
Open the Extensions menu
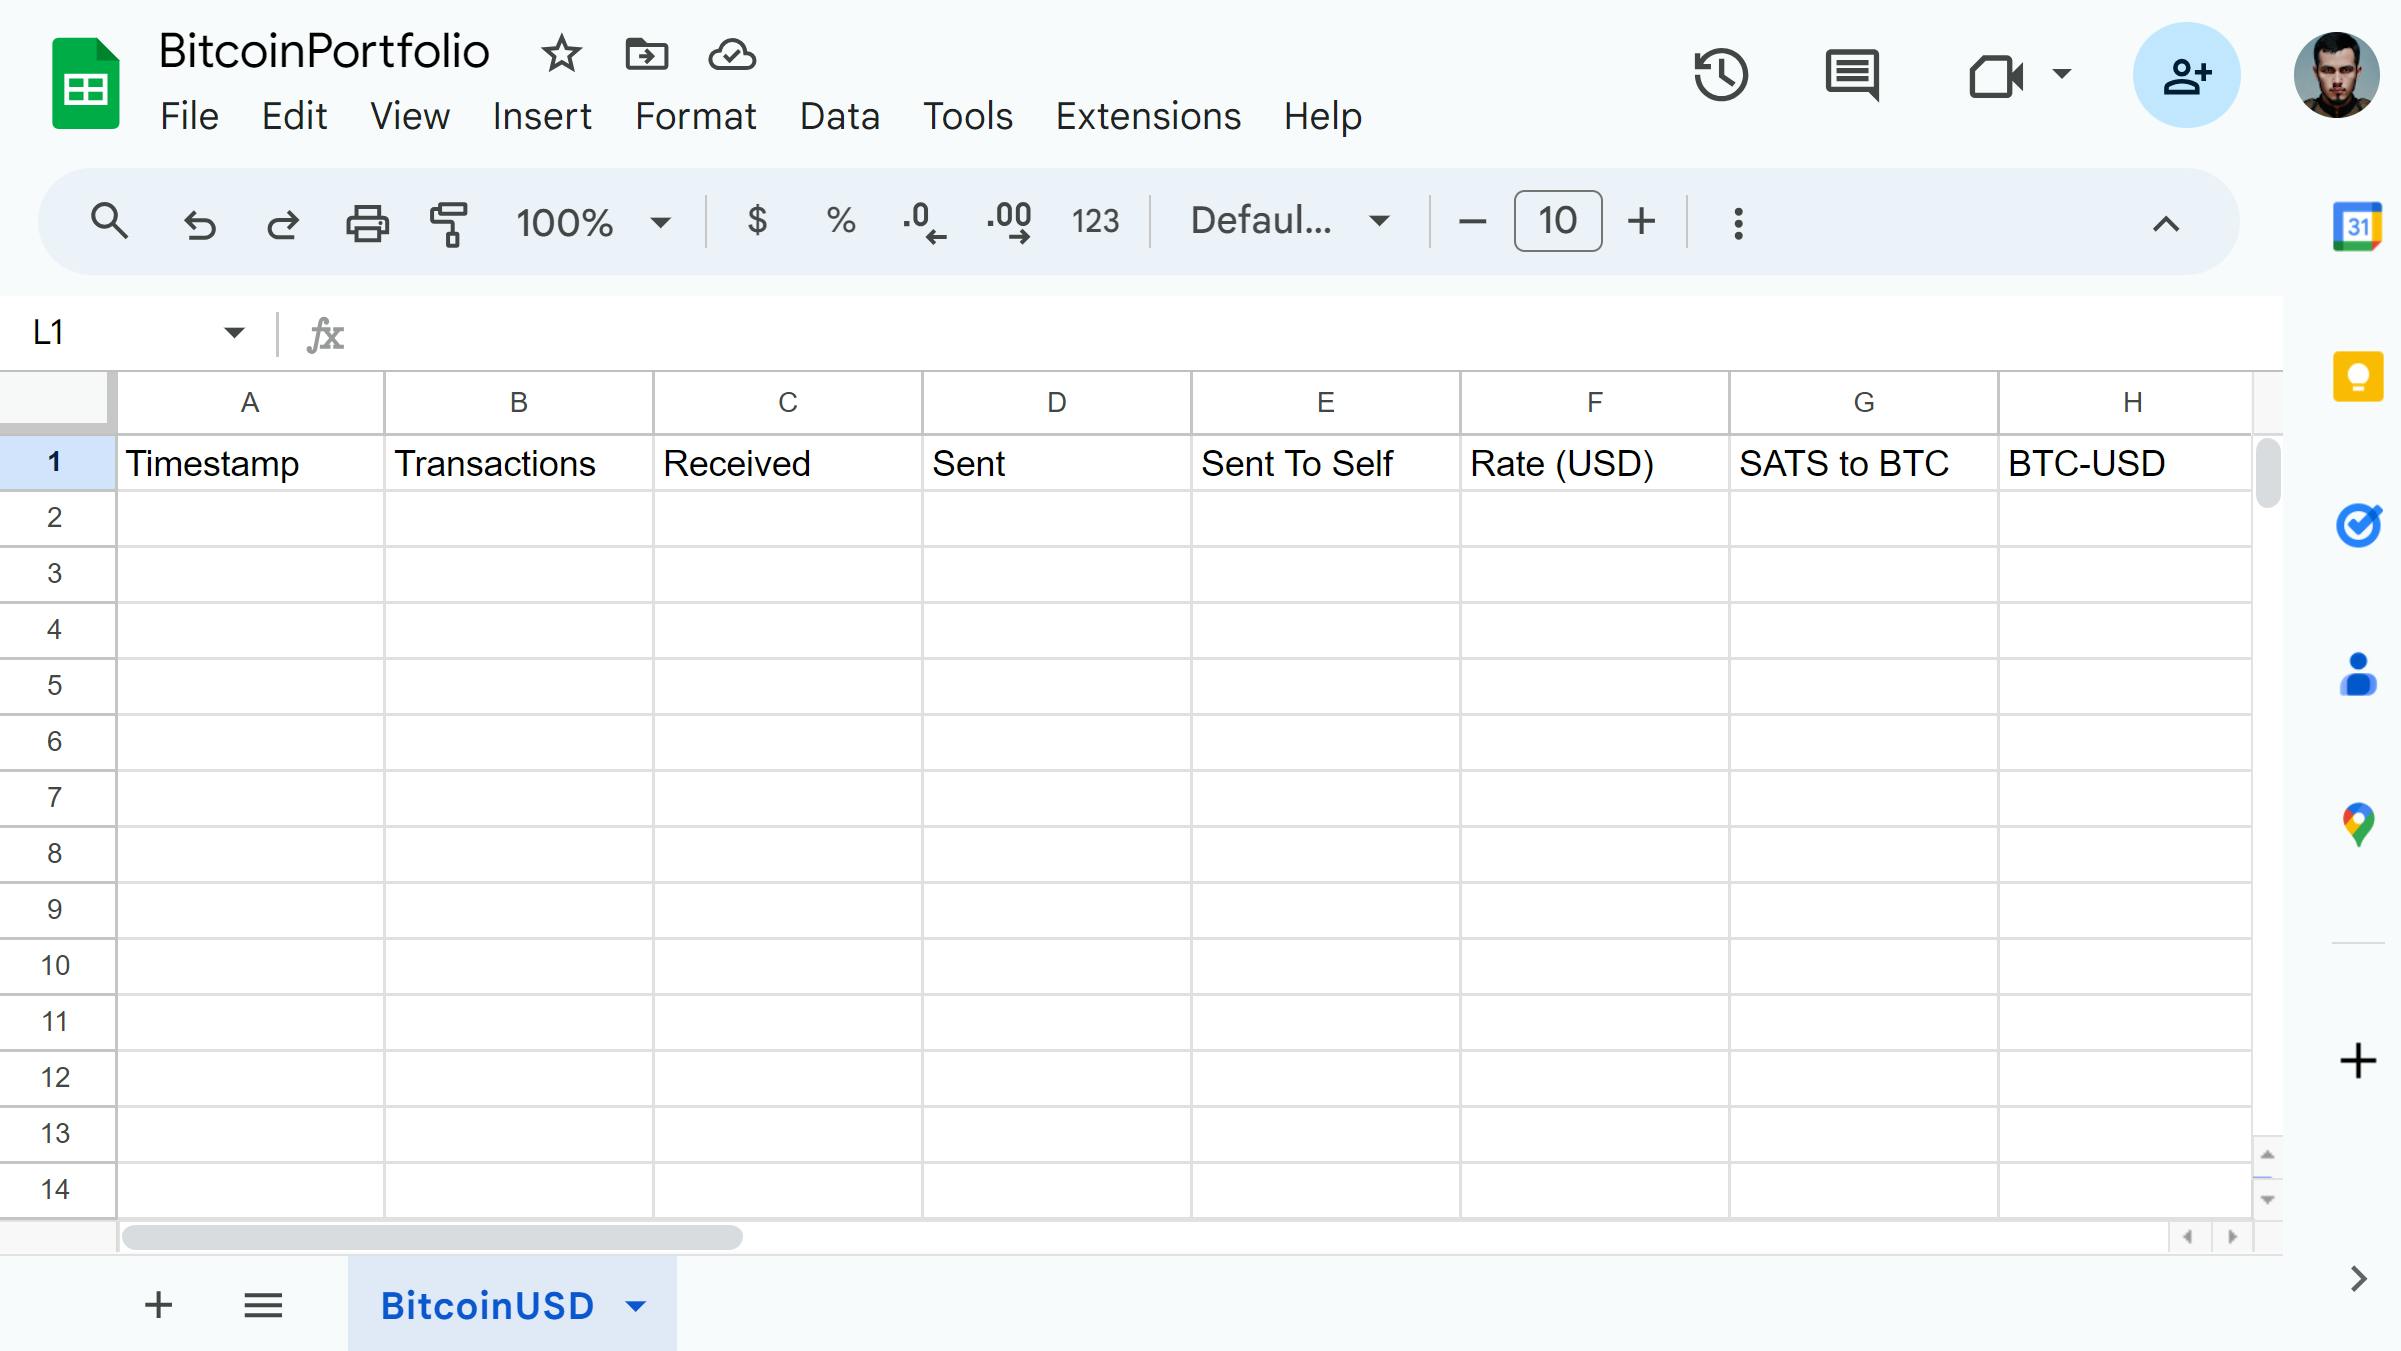1148,115
